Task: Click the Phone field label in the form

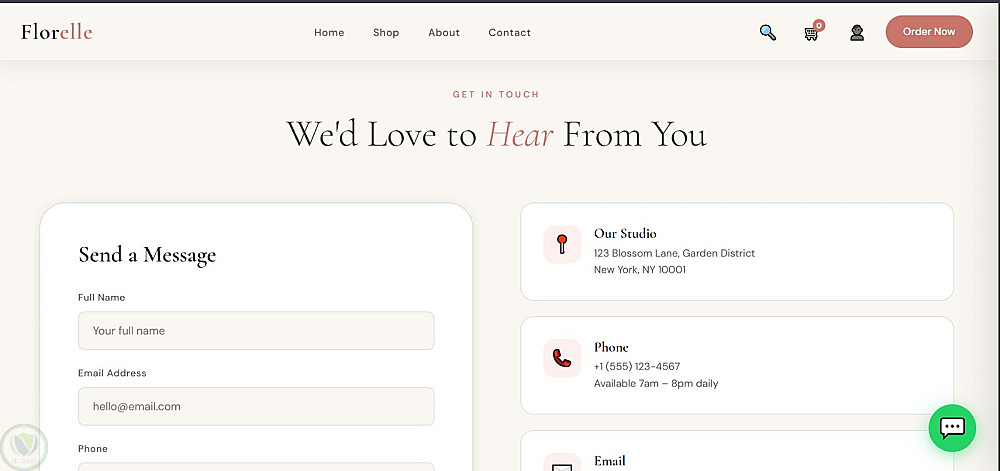Action: point(92,449)
